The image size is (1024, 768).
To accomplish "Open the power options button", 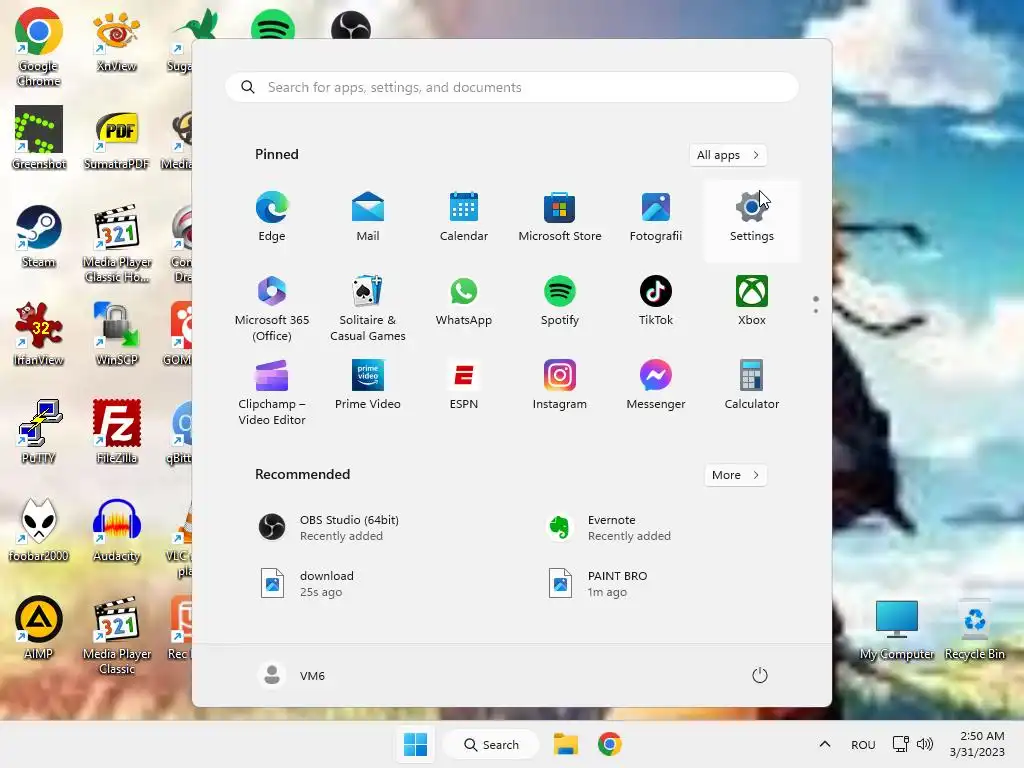I will 760,675.
